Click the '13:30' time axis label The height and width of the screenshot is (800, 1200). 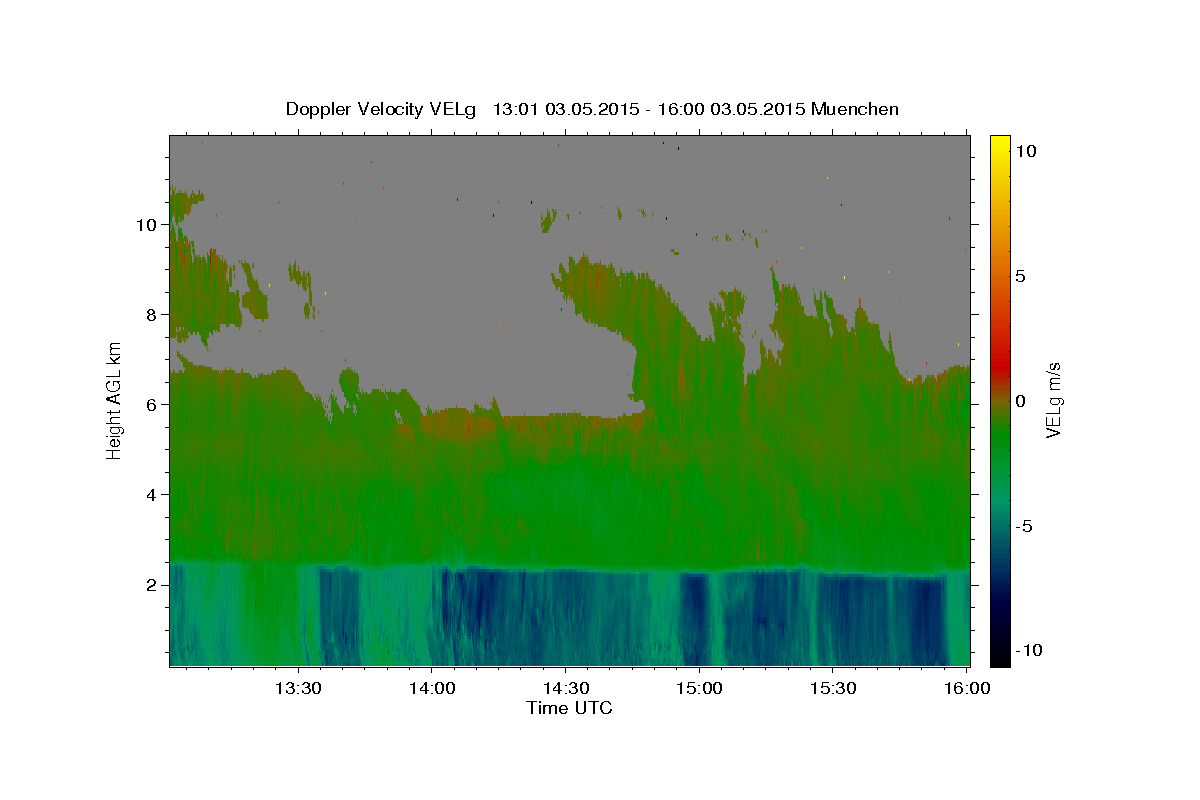click(297, 688)
